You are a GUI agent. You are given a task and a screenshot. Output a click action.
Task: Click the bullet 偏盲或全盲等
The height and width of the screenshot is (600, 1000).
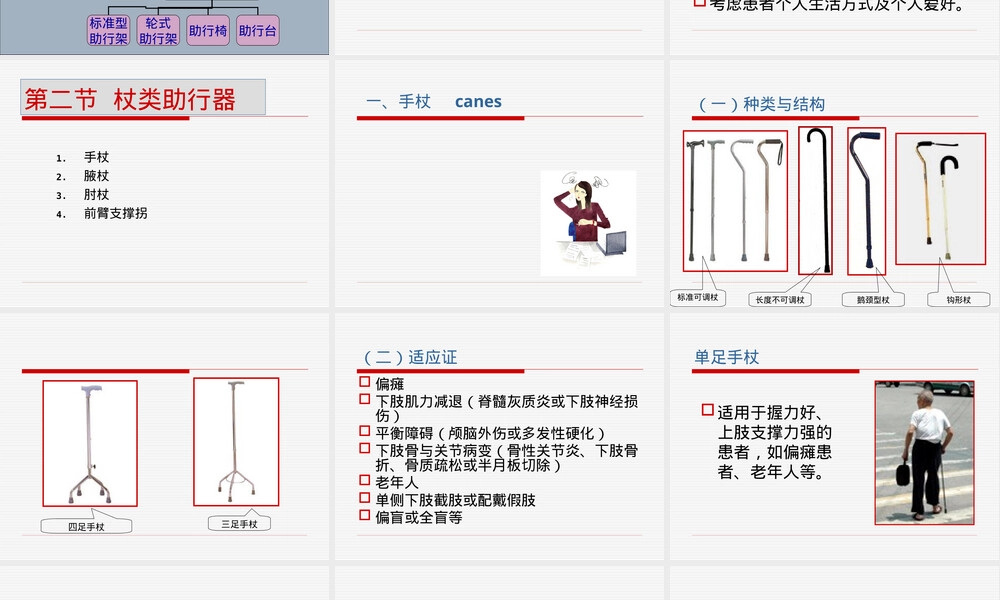click(x=418, y=517)
